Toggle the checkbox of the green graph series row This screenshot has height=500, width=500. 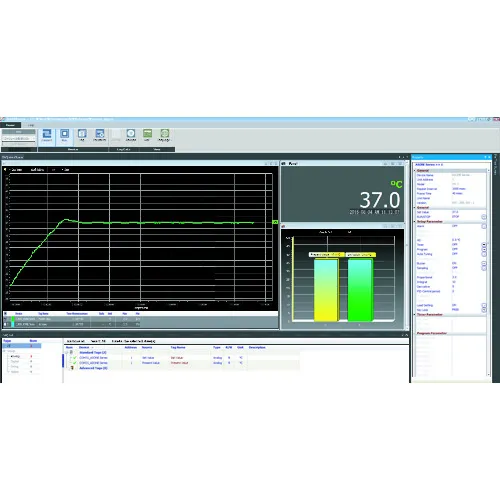pos(5,319)
